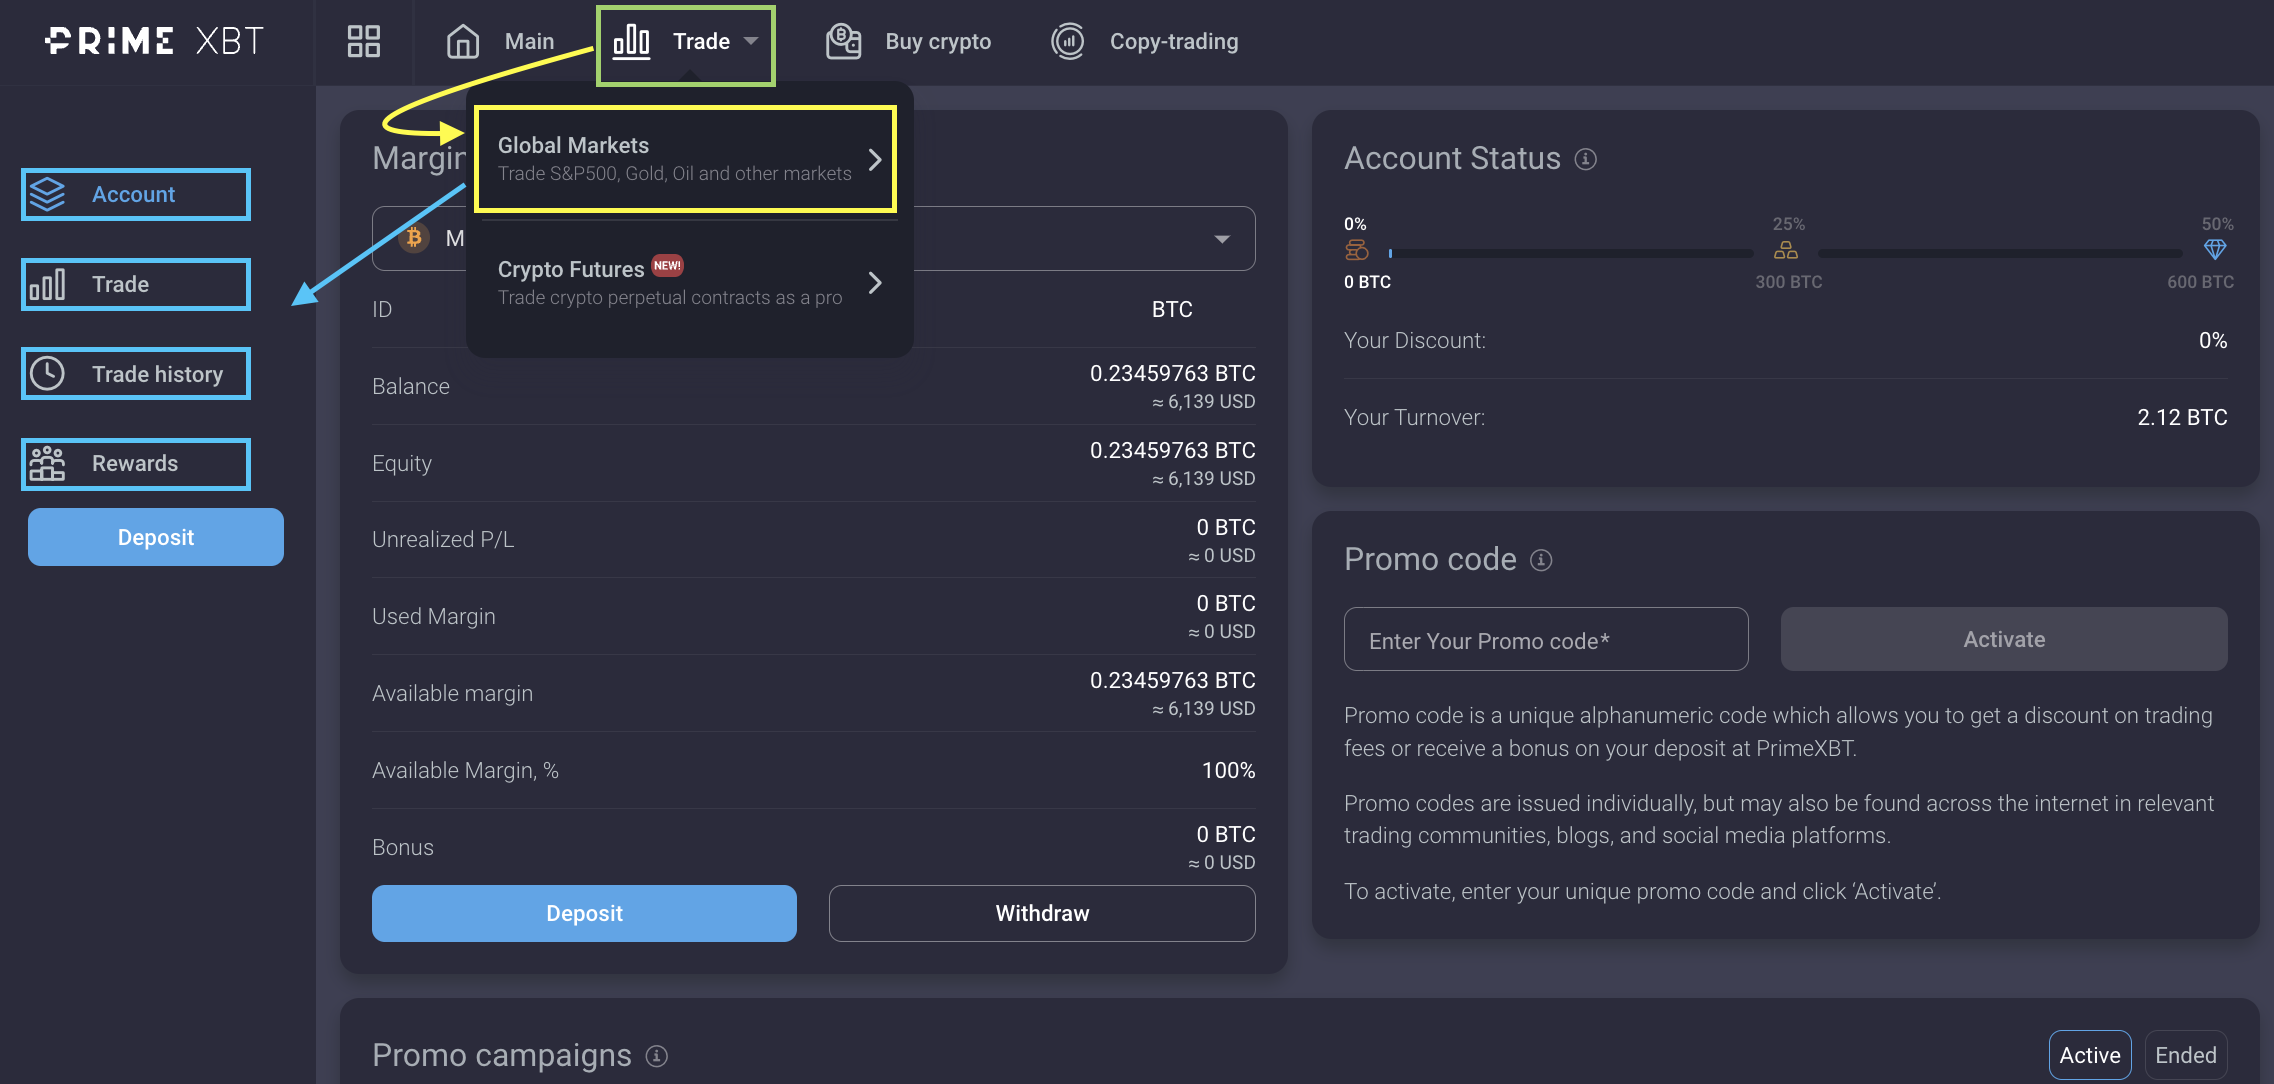Image resolution: width=2274 pixels, height=1084 pixels.
Task: Expand Global Markets submenu chevron
Action: 875,160
